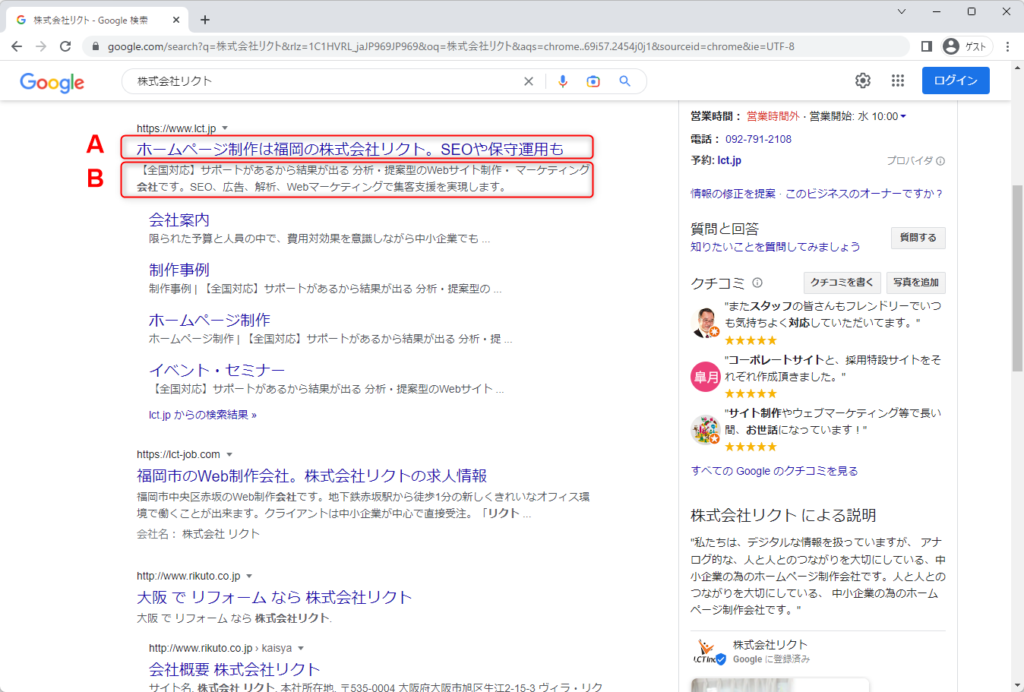Focus the address bar URL
Screen dimensions: 1024x692
[451, 46]
